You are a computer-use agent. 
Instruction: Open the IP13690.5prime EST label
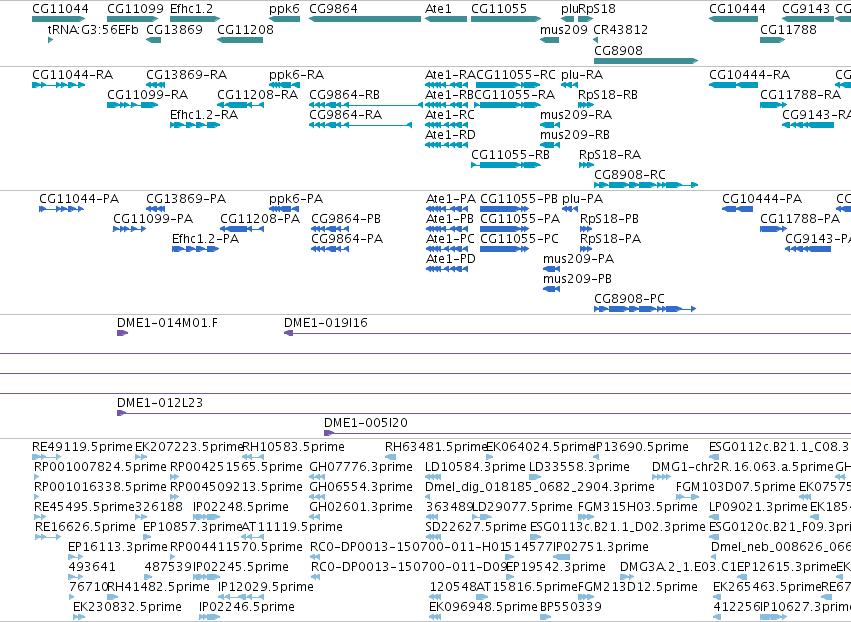coord(642,447)
